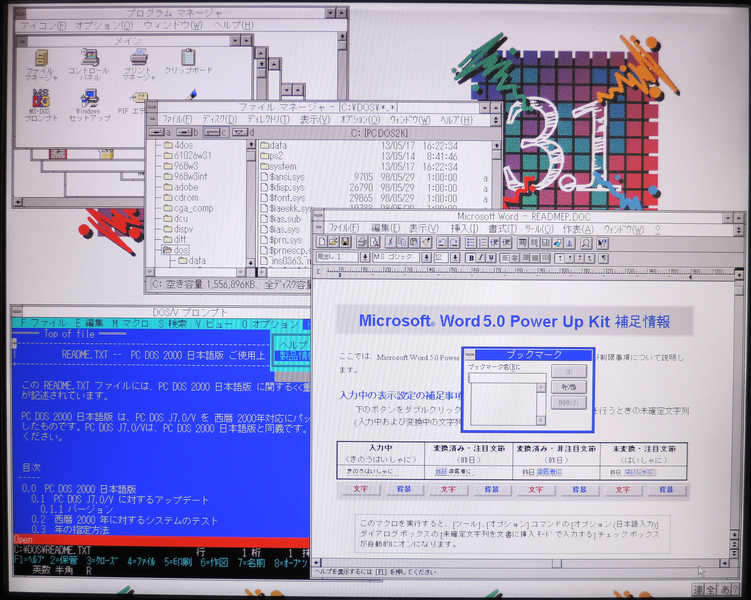The height and width of the screenshot is (600, 751).
Task: Open the Windows Setup icon
Action: [89, 104]
